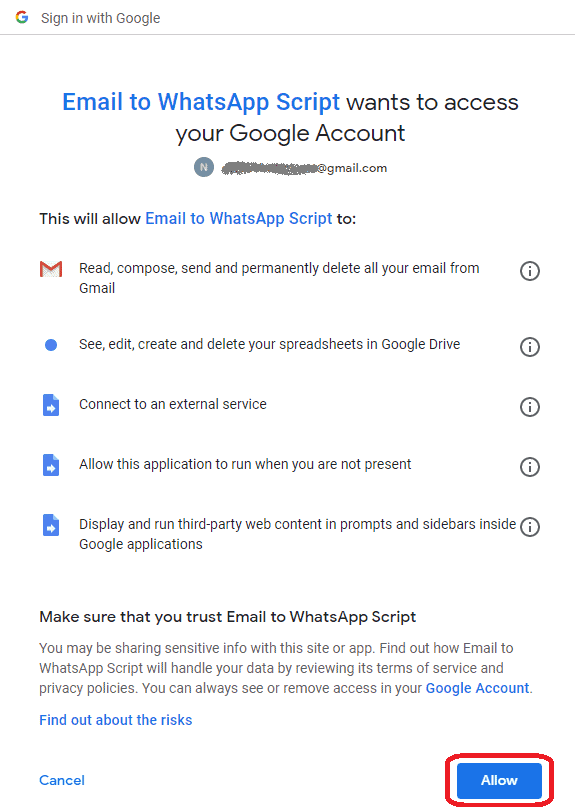Show info for third-party web content permission
Screen dimensions: 575x809
coord(530,527)
